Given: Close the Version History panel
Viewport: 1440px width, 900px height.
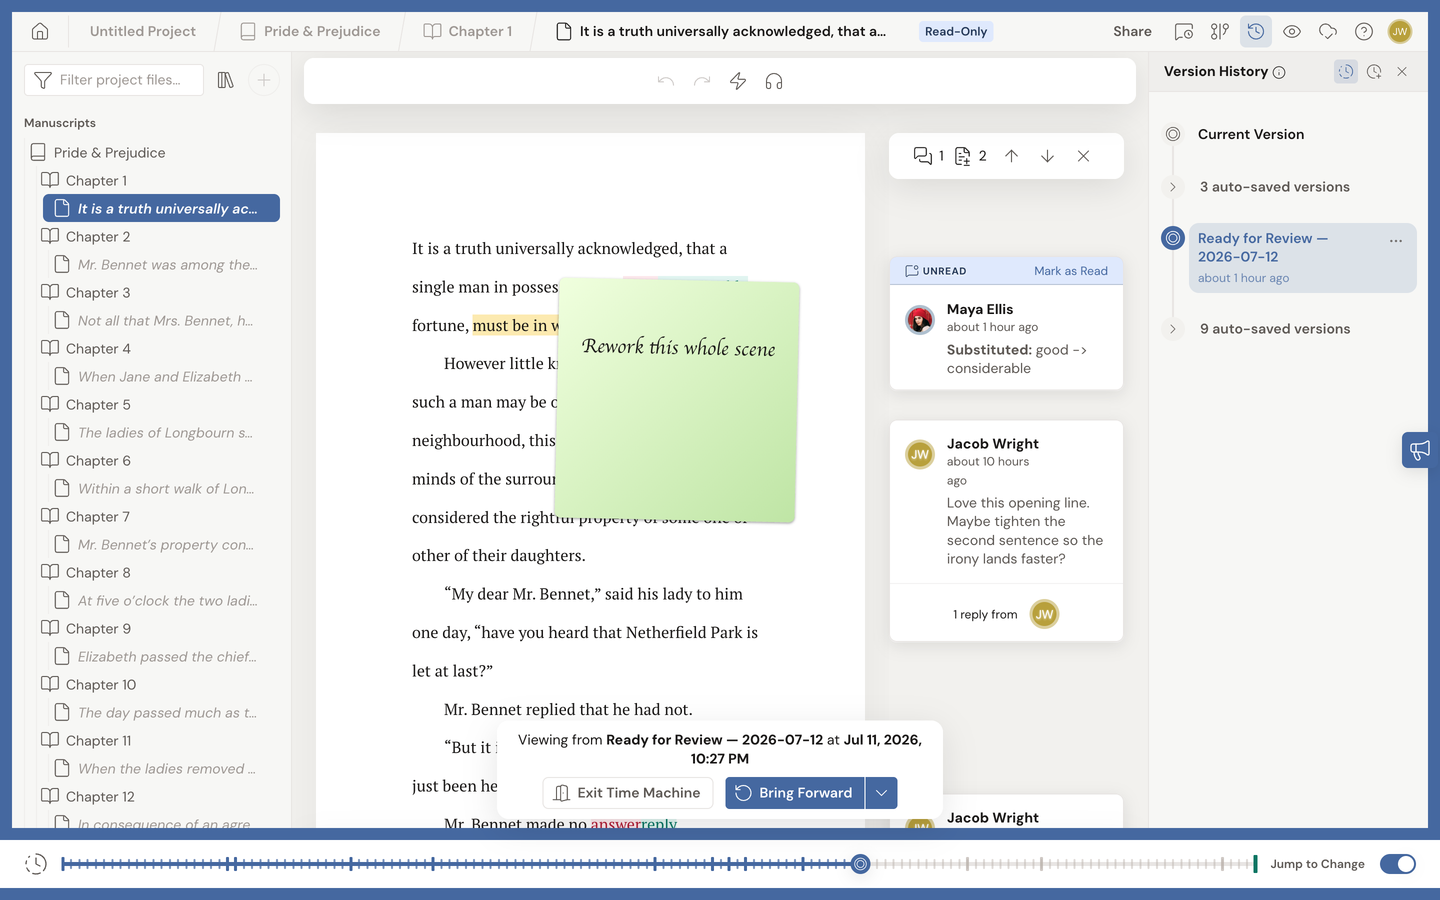Looking at the screenshot, I should (1402, 72).
